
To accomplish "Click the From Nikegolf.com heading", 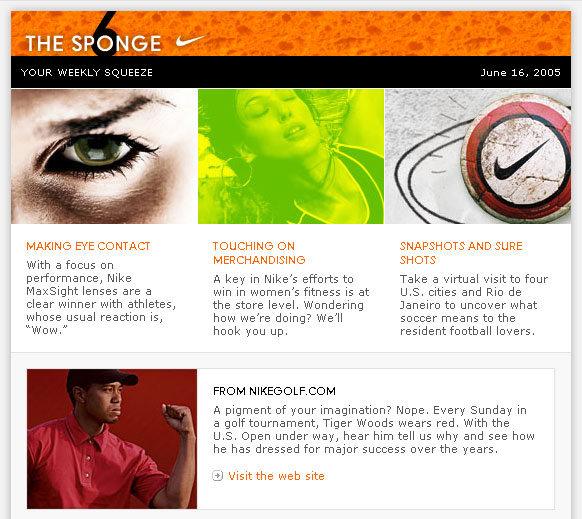I will point(274,391).
